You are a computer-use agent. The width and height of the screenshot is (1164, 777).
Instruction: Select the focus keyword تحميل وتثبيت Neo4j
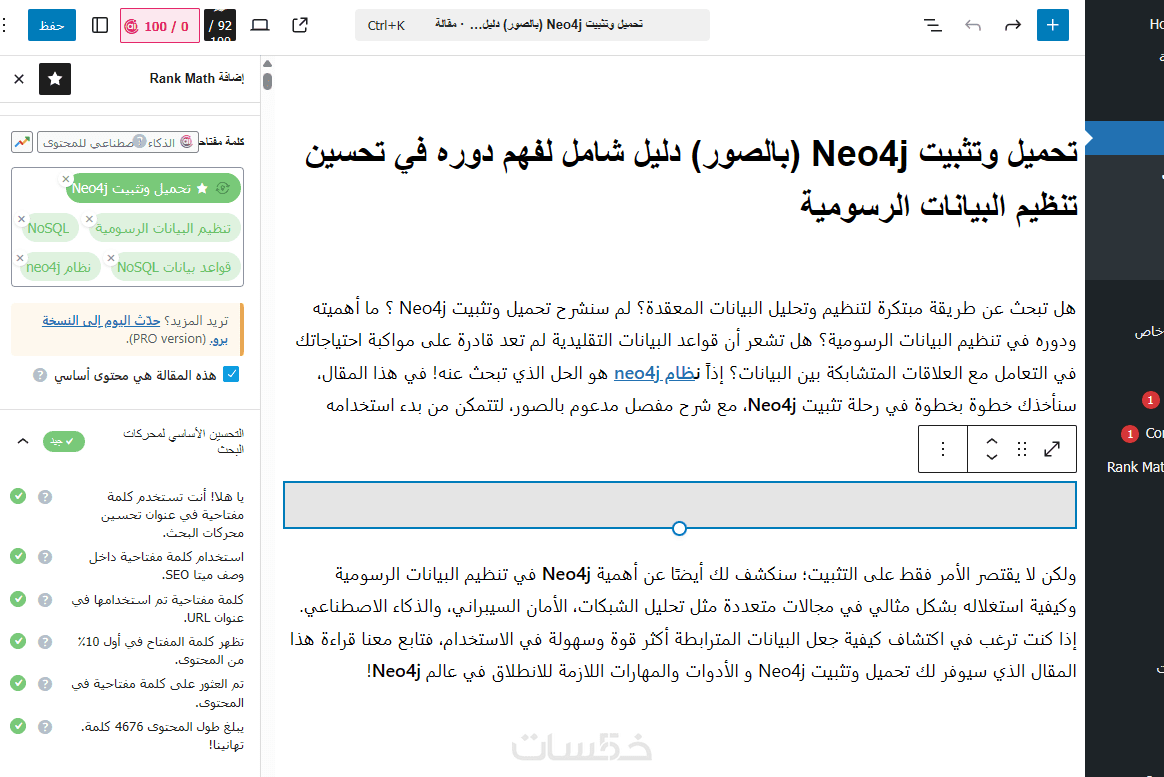(x=152, y=188)
